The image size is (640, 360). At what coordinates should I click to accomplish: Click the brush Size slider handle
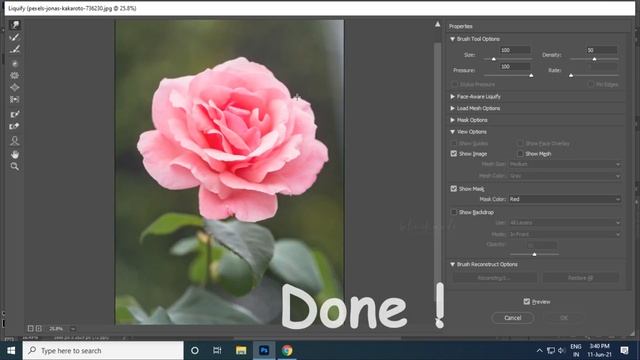point(493,59)
